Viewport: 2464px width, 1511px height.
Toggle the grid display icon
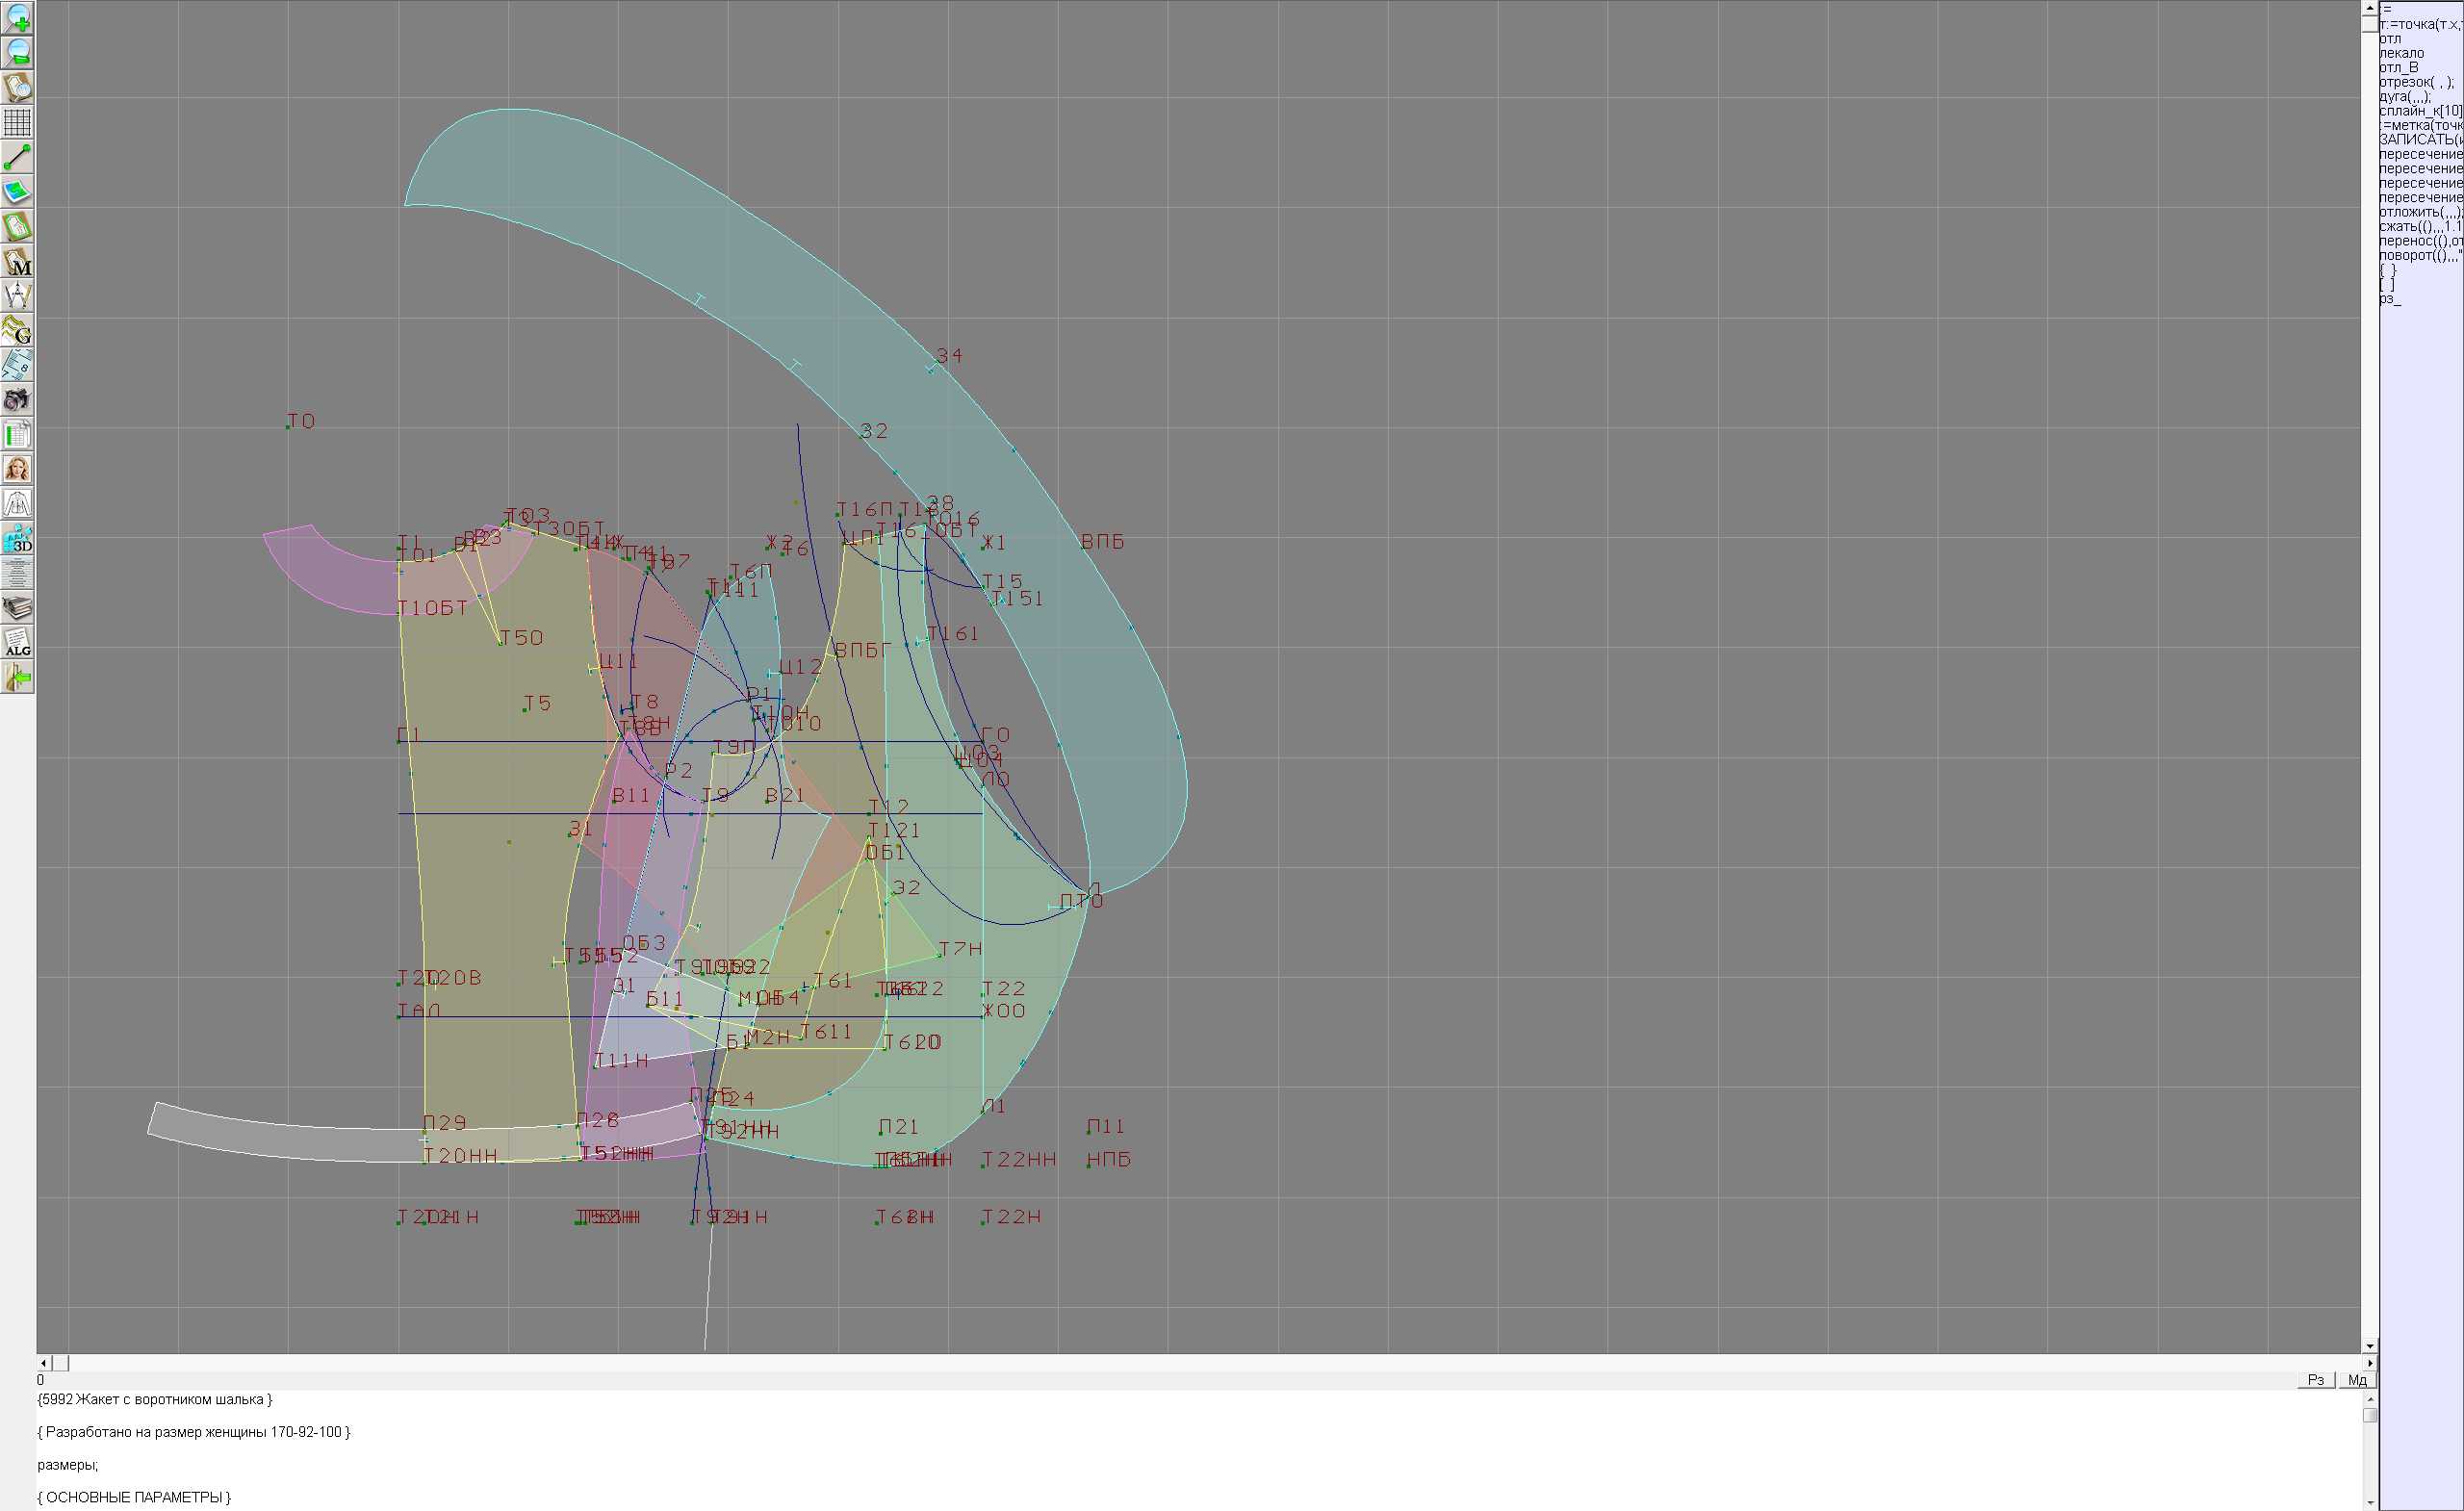pyautogui.click(x=17, y=122)
